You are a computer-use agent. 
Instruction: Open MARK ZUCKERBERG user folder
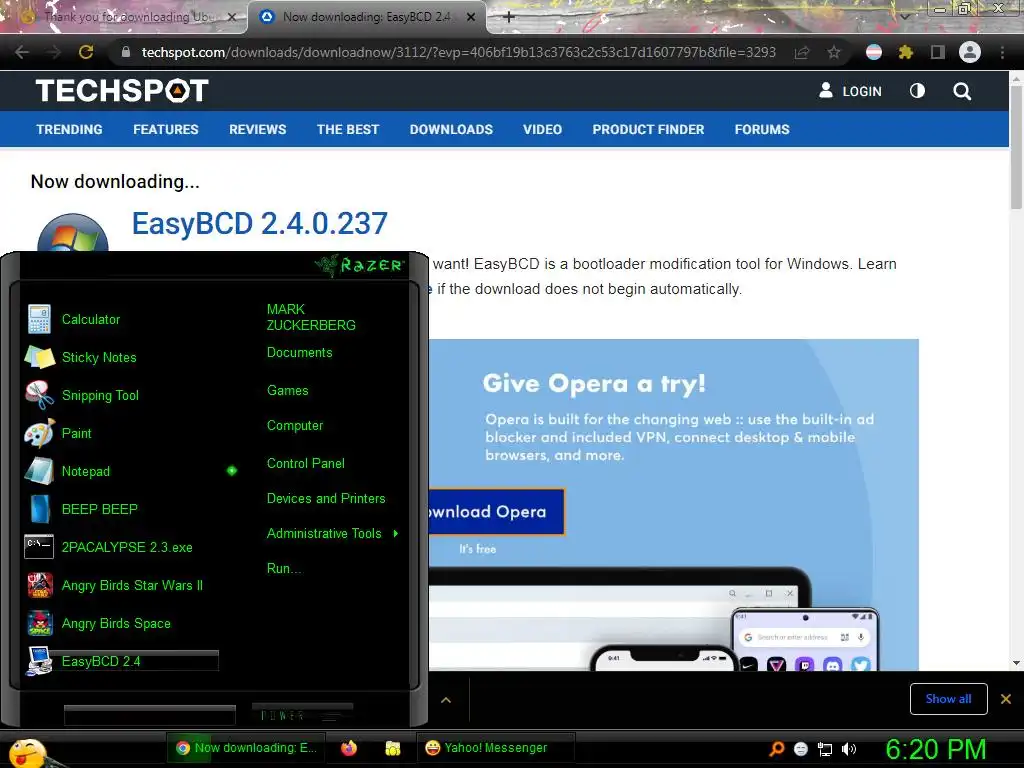click(311, 317)
